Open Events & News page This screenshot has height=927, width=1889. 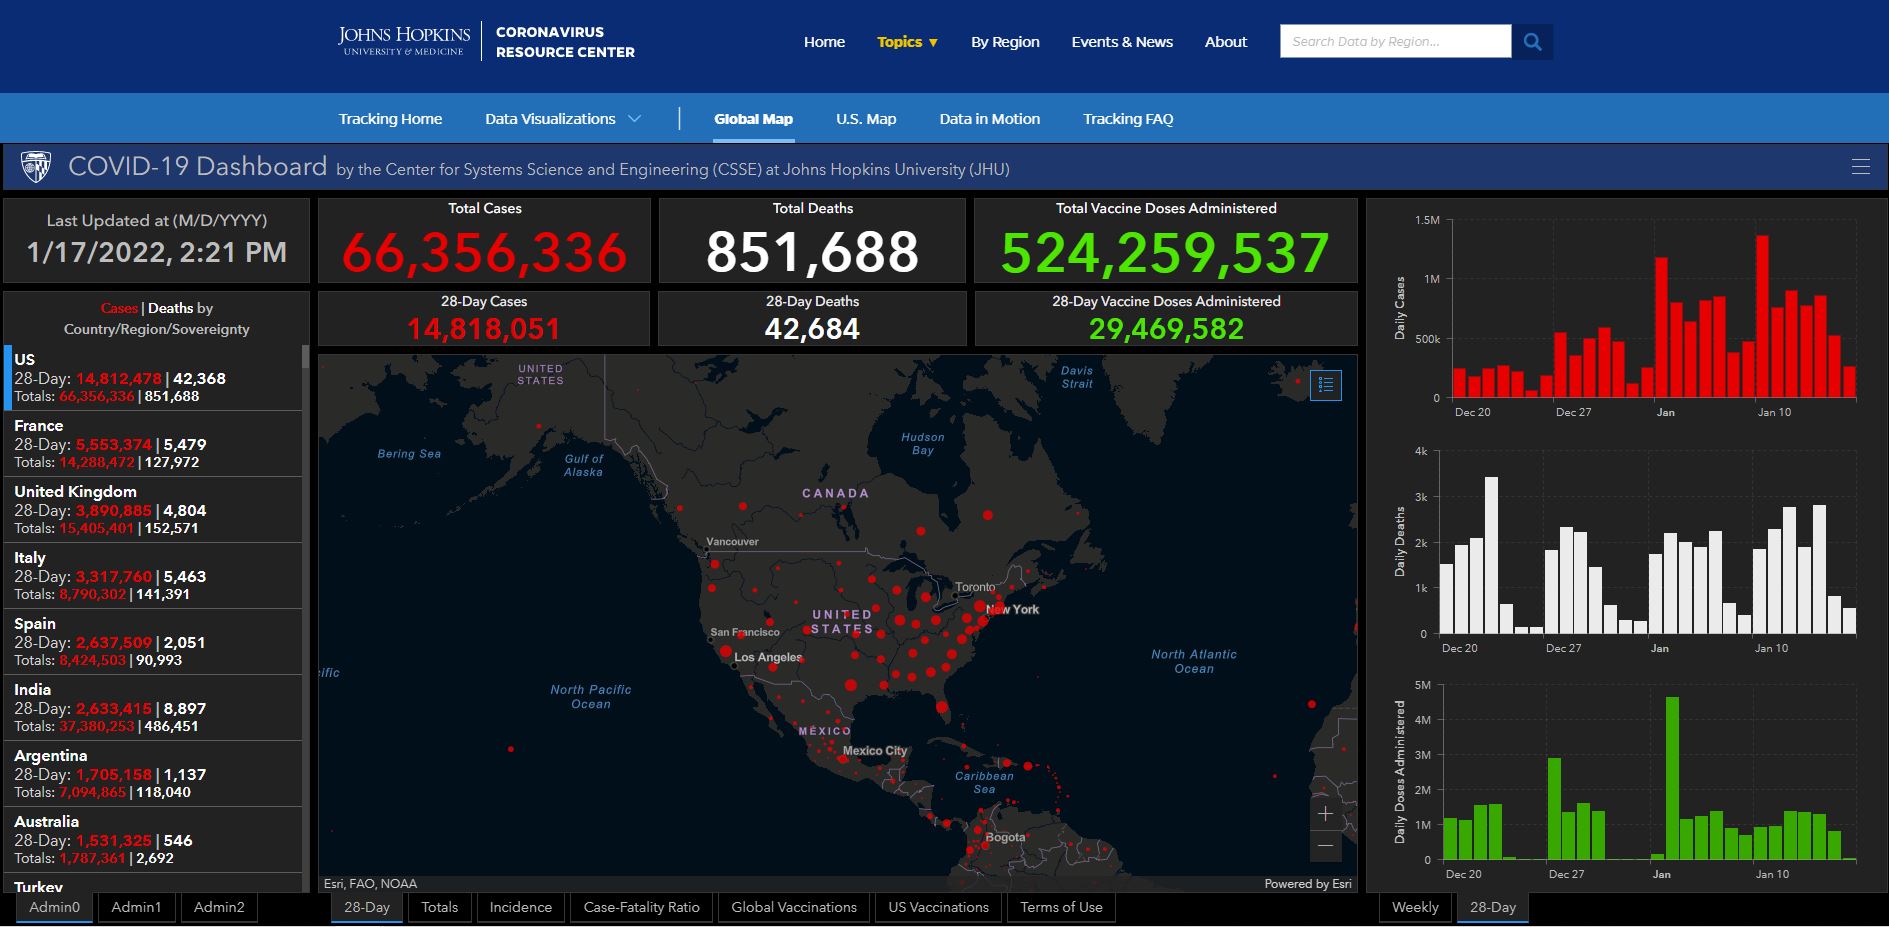(1122, 42)
